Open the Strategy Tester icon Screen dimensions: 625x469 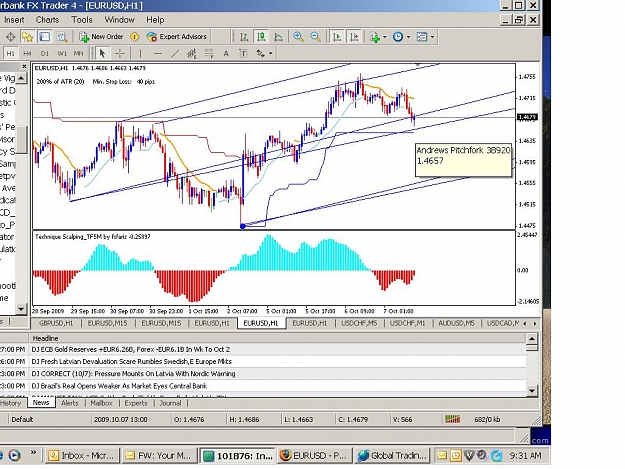(x=61, y=37)
